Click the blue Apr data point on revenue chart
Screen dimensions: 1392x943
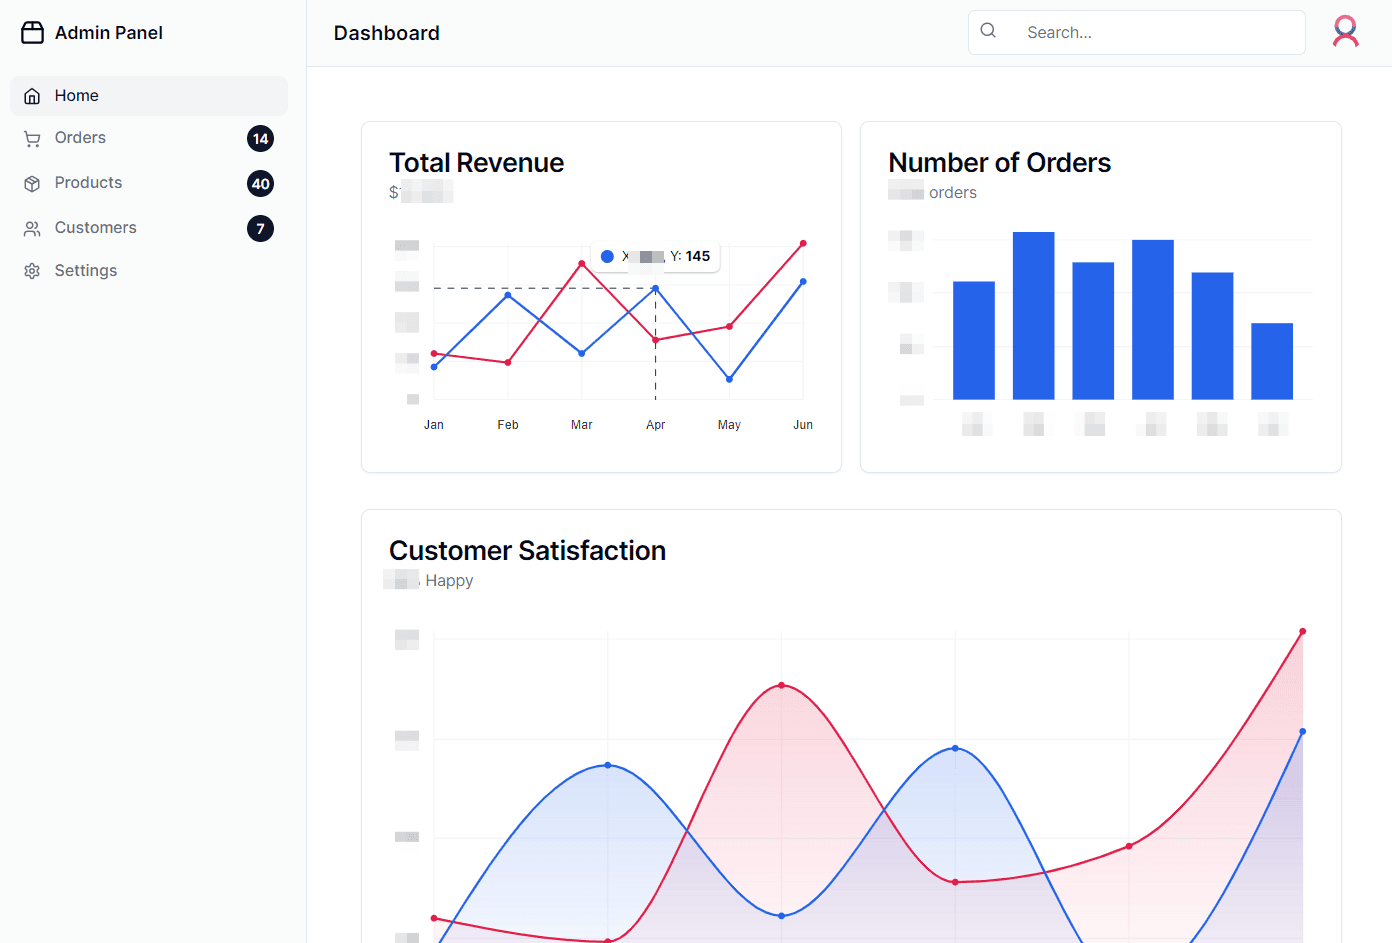pos(656,288)
